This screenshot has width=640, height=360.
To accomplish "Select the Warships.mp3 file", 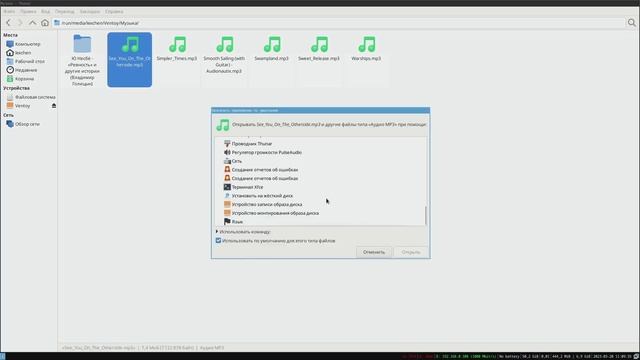I will point(366,49).
